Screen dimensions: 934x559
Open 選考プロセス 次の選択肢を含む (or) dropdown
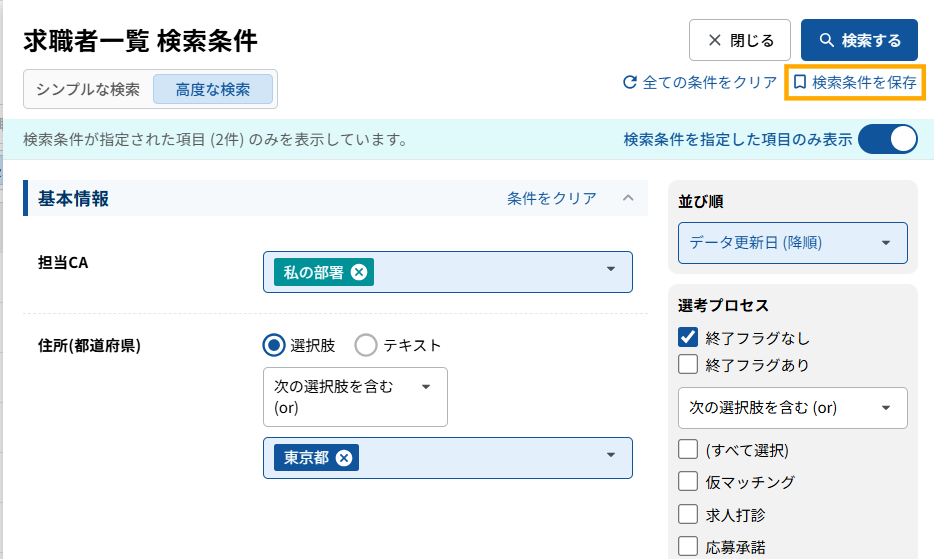(792, 408)
